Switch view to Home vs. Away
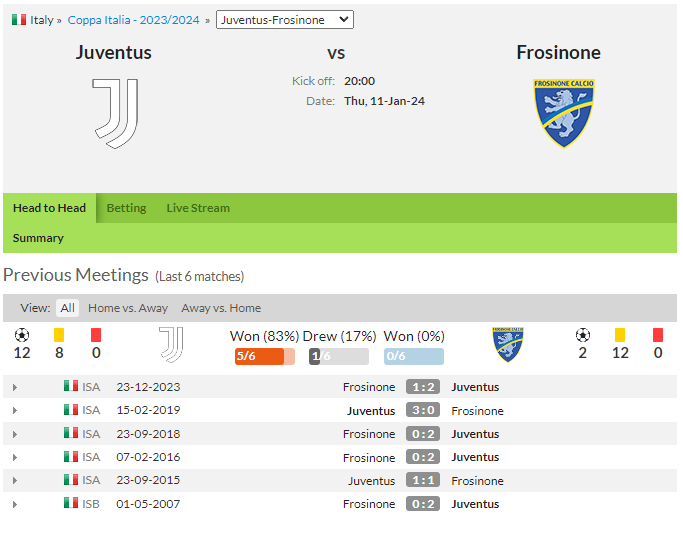The height and width of the screenshot is (549, 683). pos(128,308)
